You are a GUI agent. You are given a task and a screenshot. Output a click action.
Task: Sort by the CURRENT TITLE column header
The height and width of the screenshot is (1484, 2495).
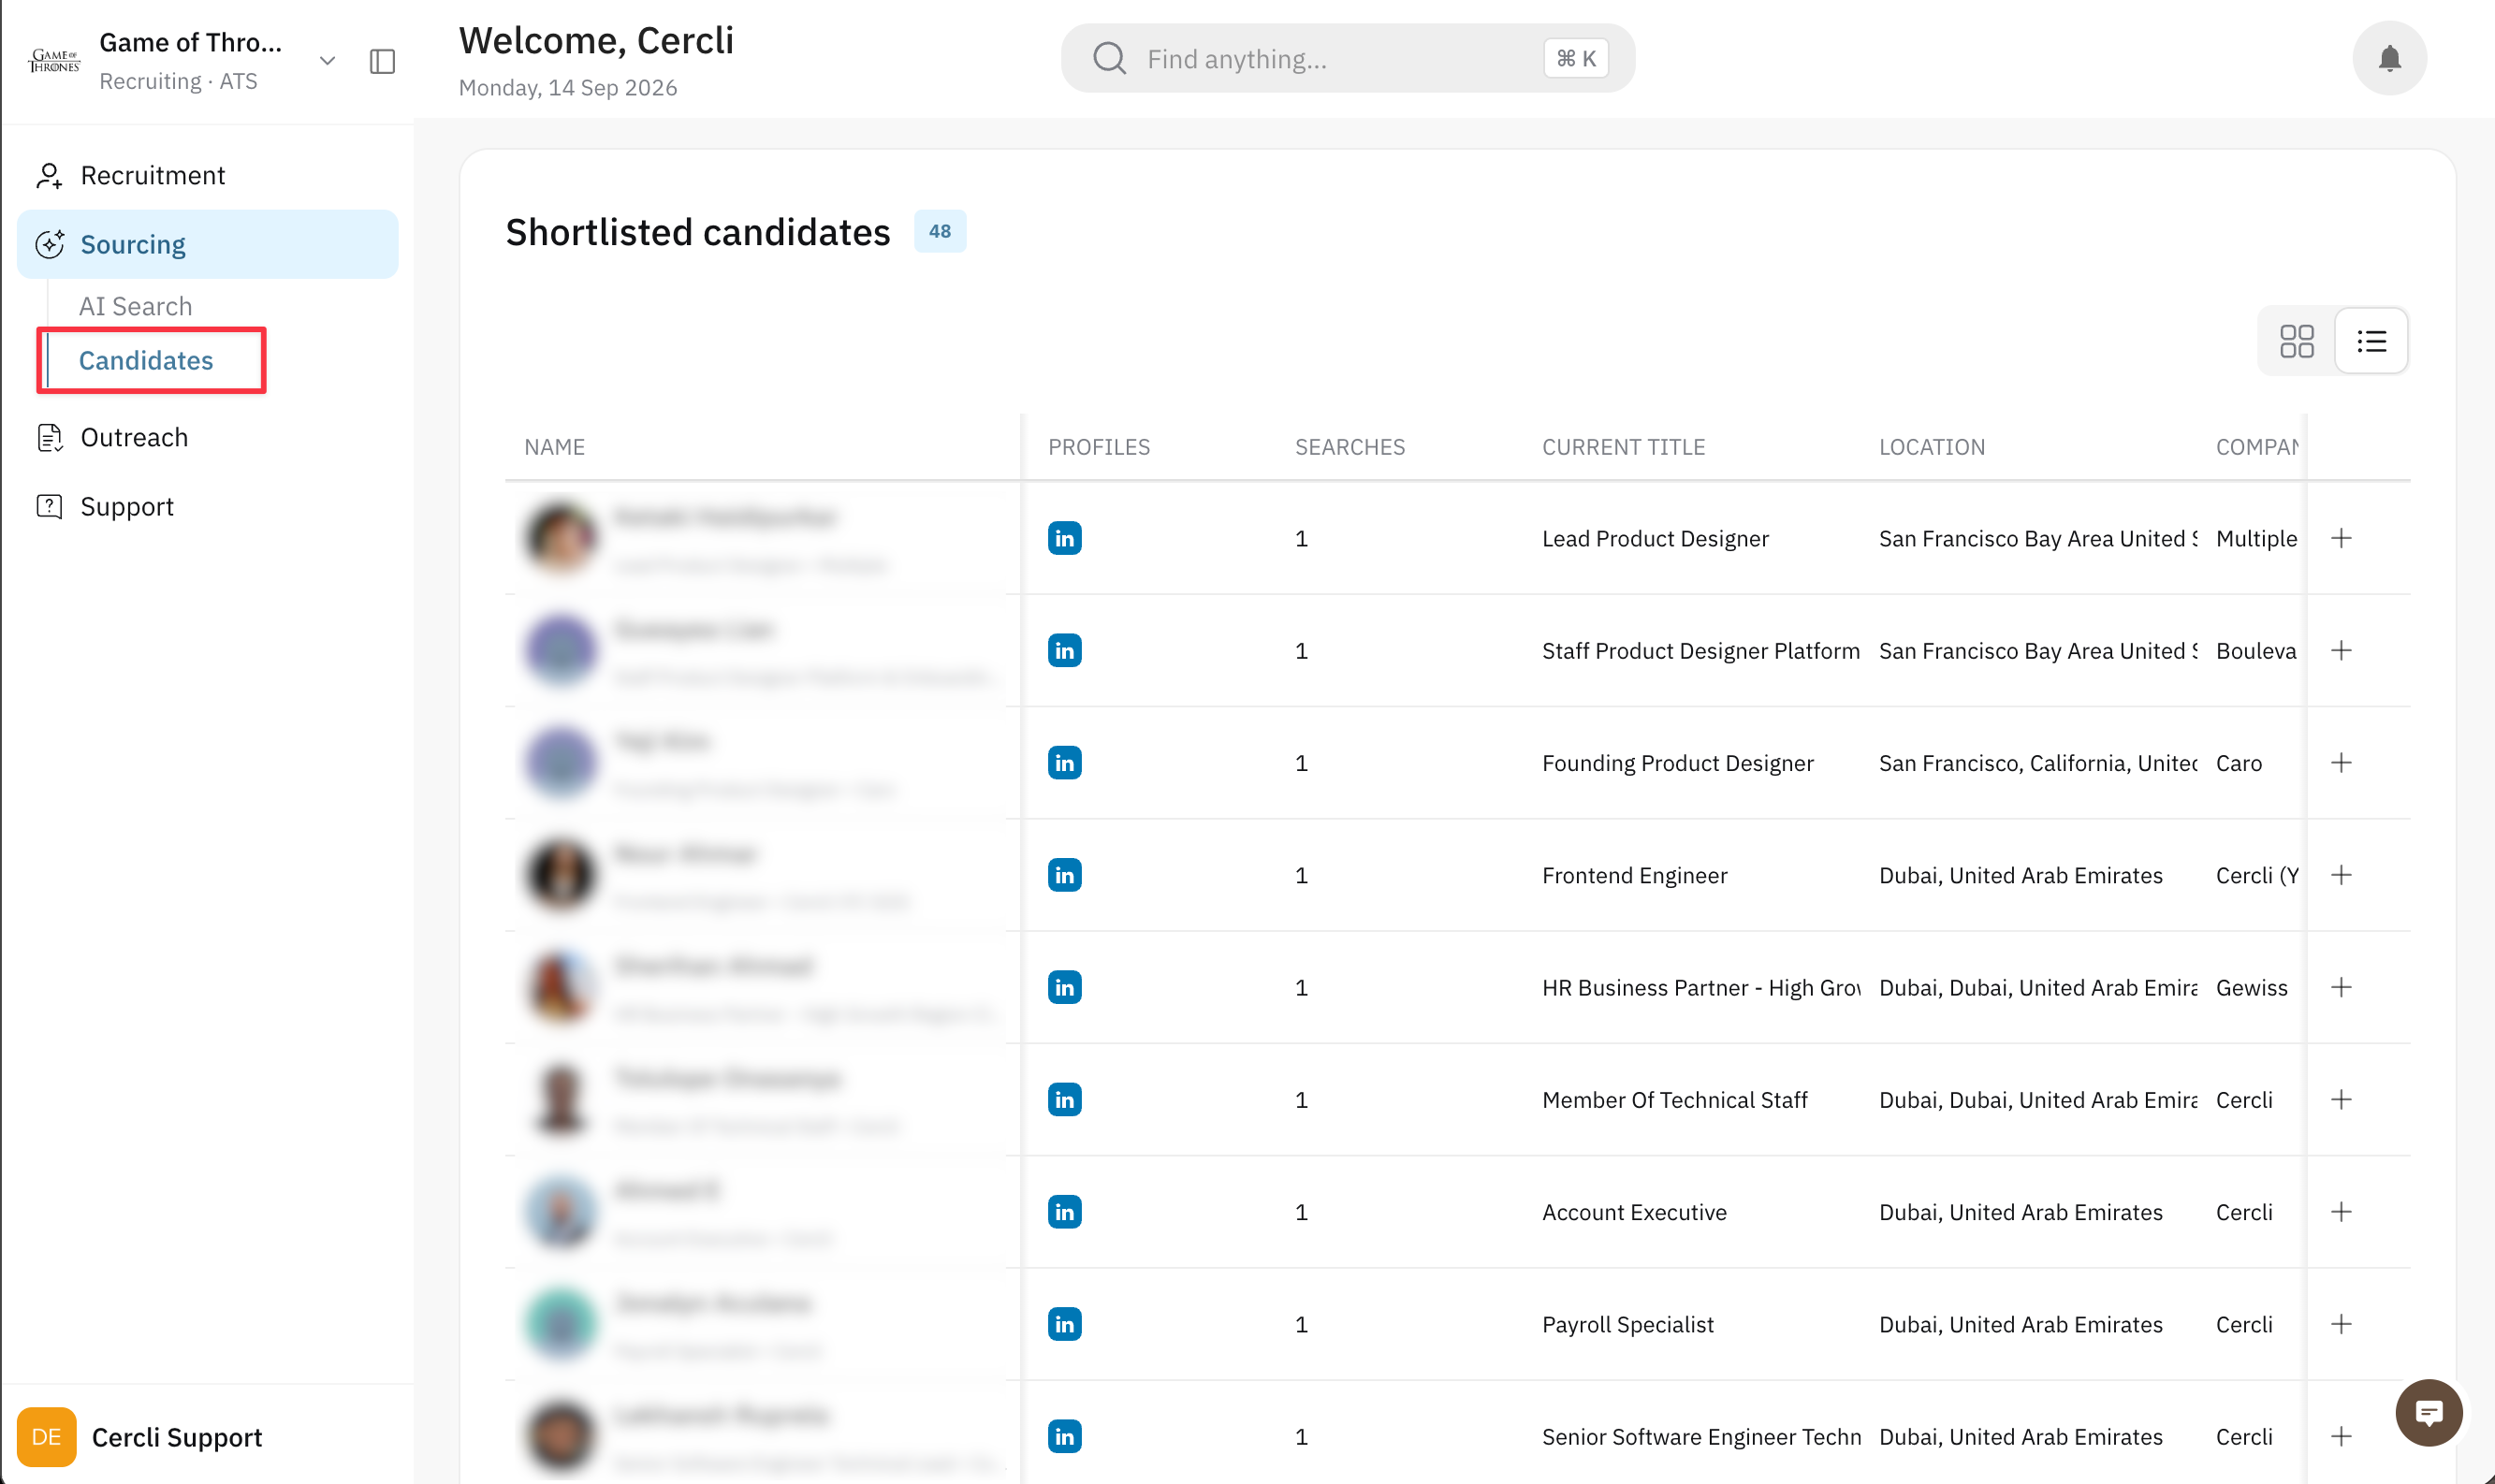(1623, 447)
